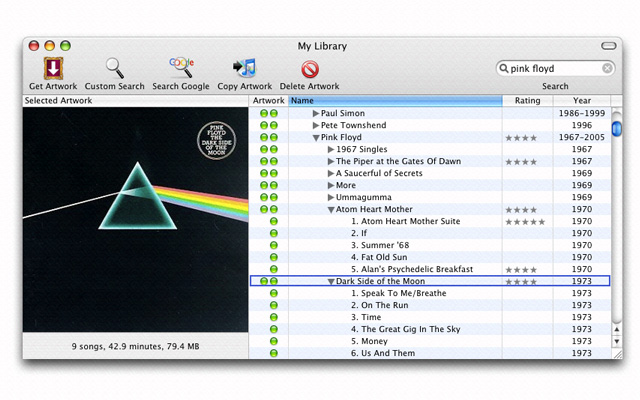Viewport: 640px width, 400px height.
Task: Expand the Paul Simon artist row
Action: point(316,114)
